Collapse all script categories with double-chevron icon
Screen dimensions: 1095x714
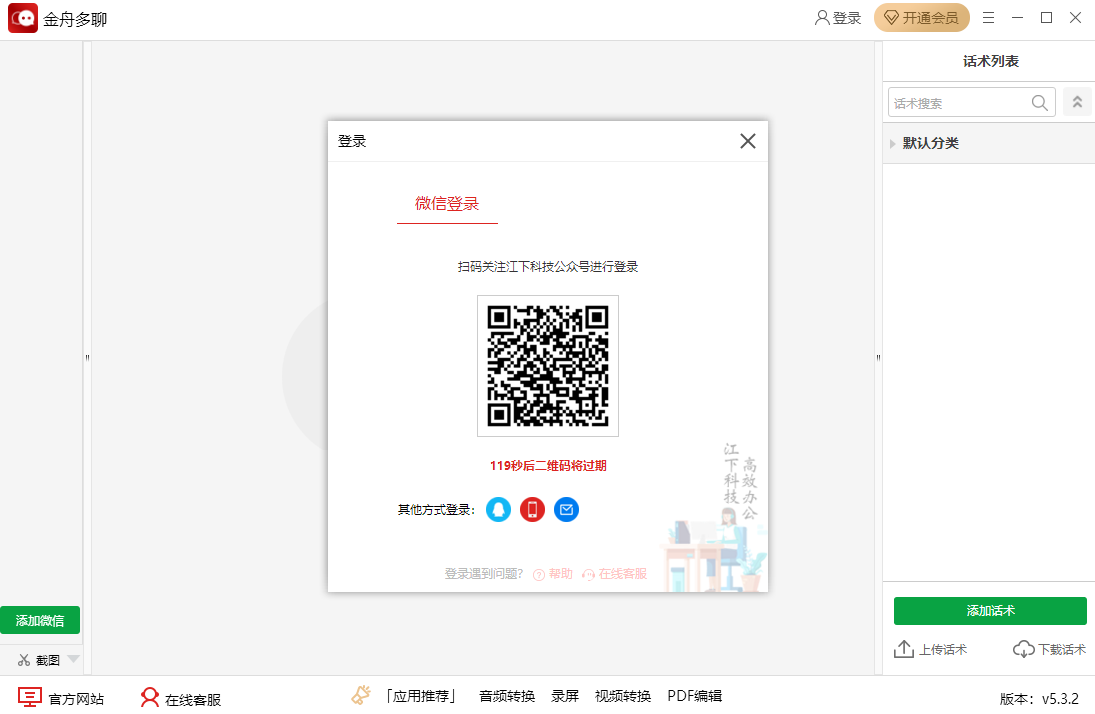(1077, 102)
